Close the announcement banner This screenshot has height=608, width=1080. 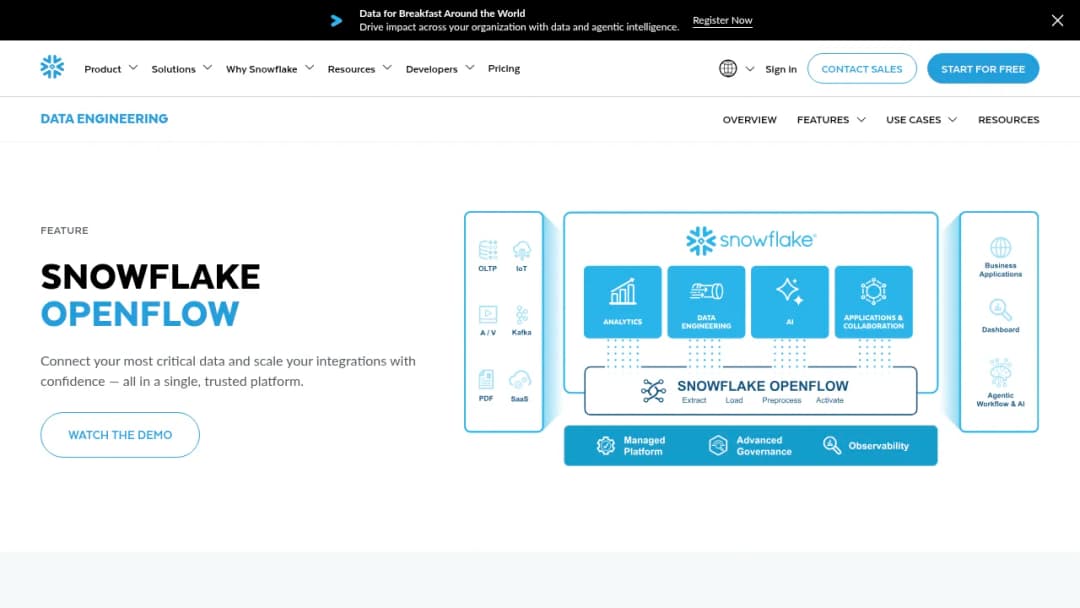[x=1057, y=20]
